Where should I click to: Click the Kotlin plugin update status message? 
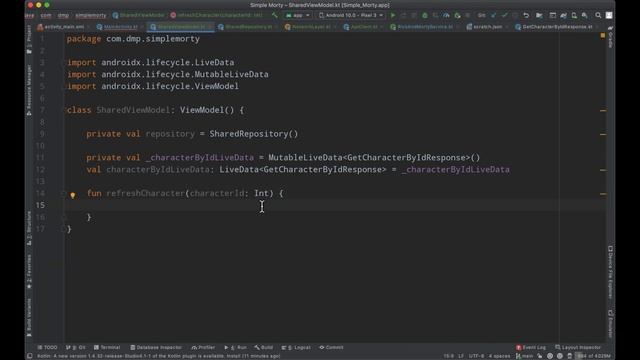point(158,356)
